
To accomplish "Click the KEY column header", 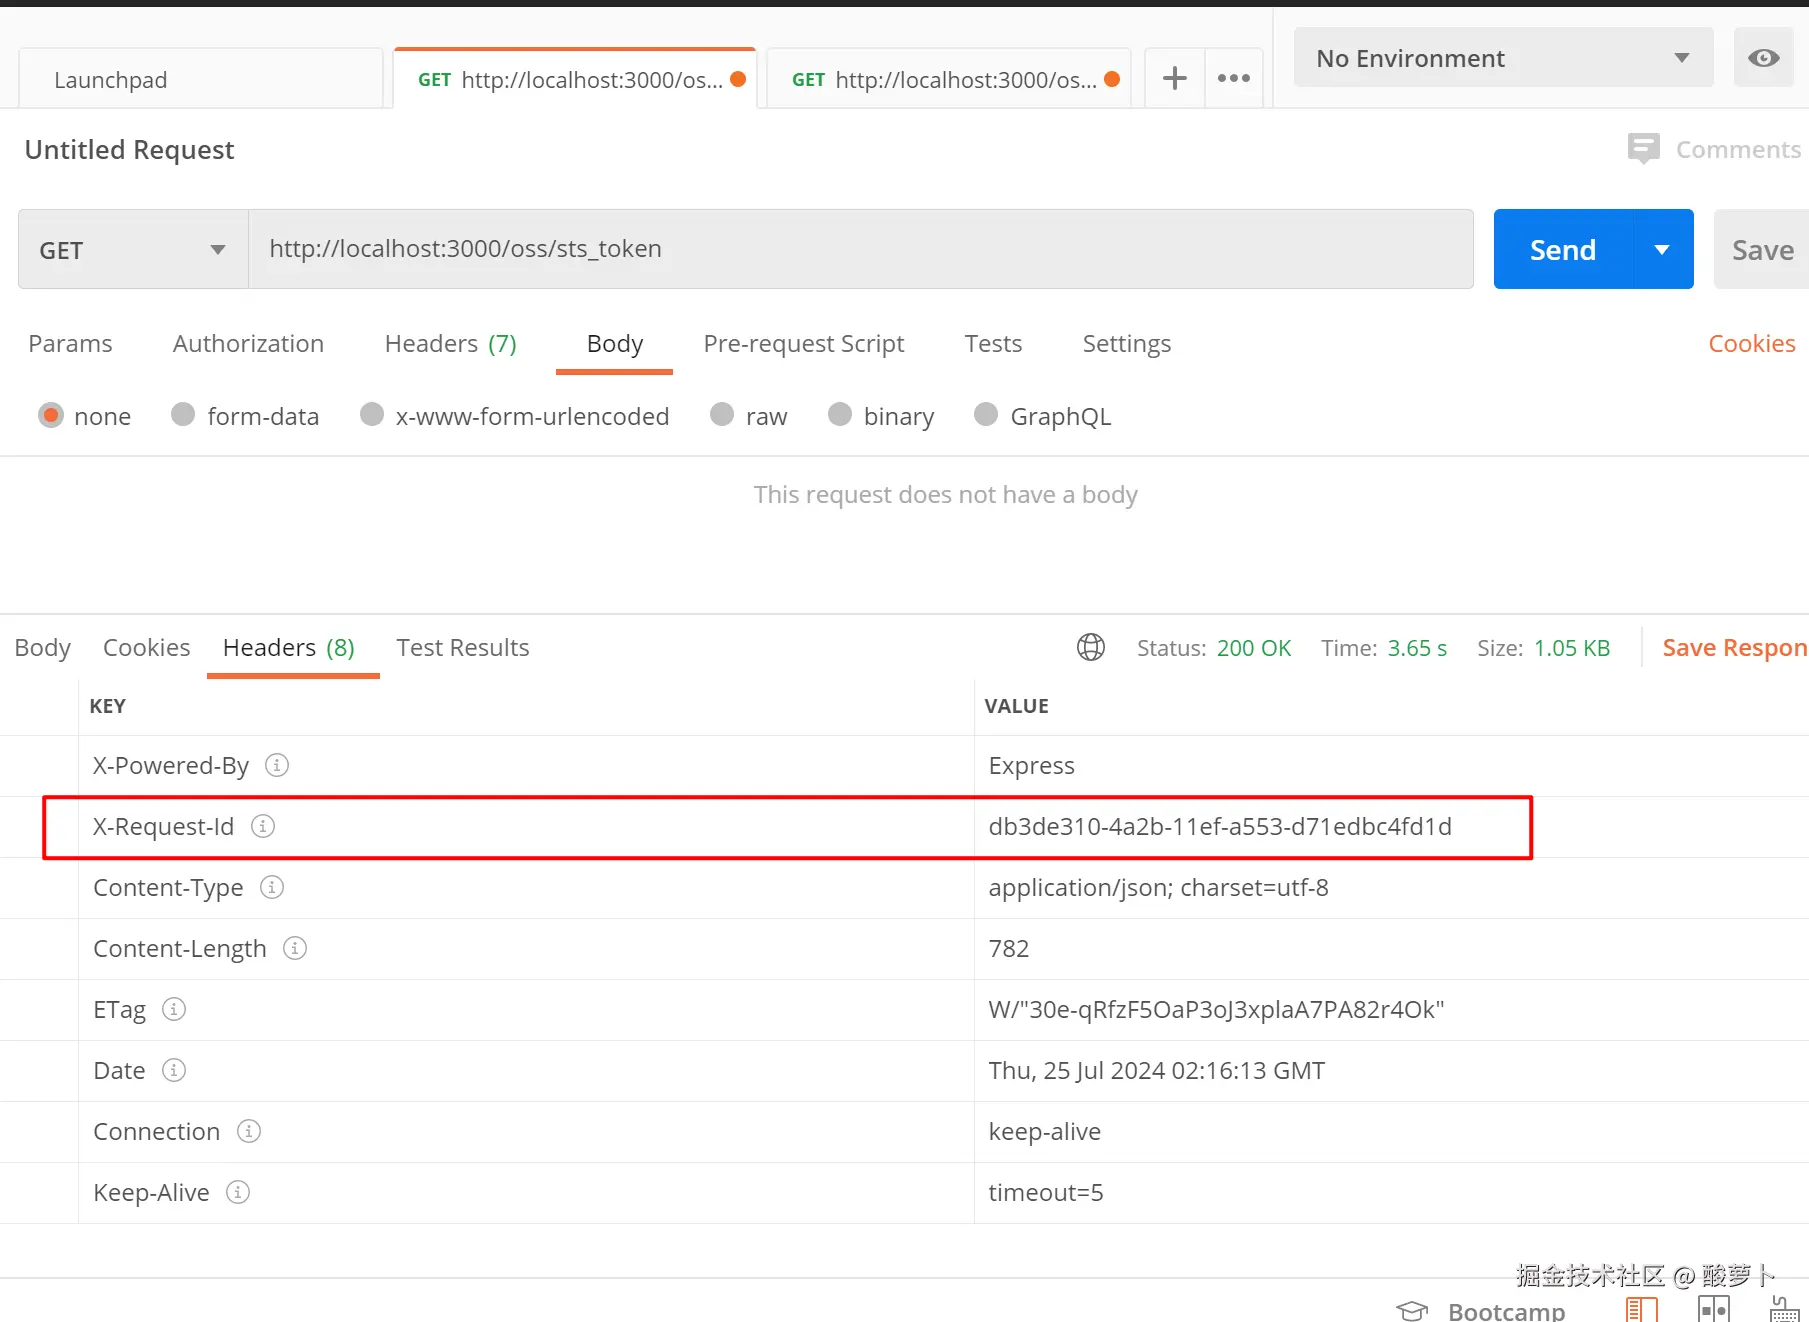I will [107, 706].
